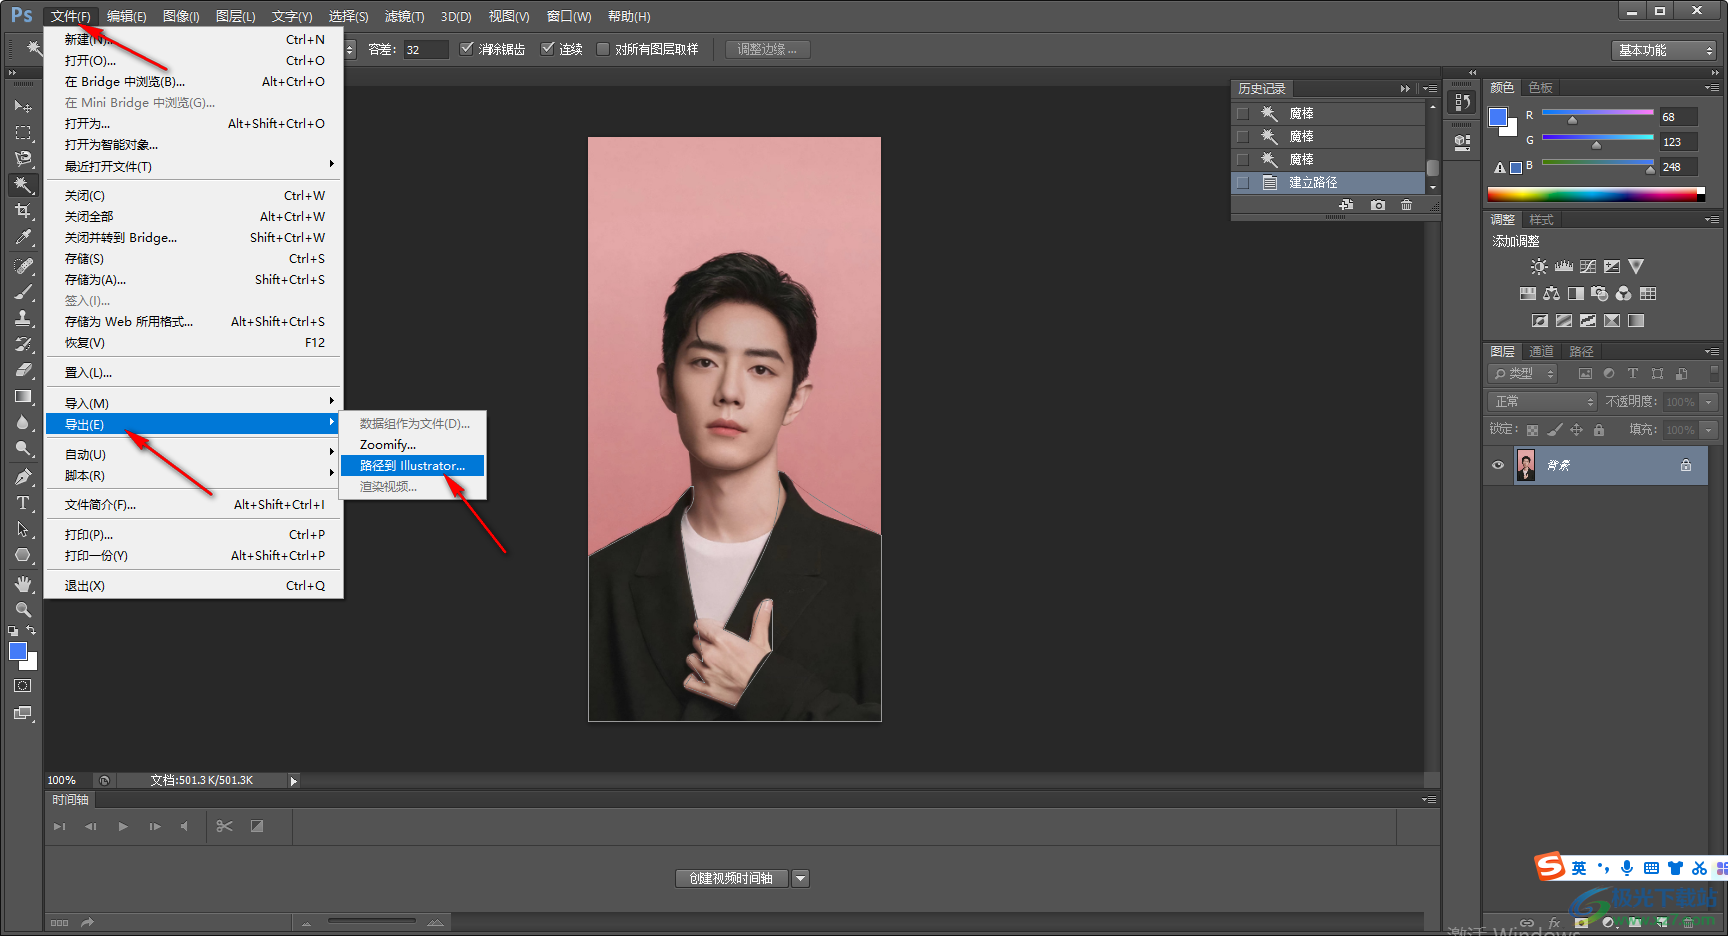The width and height of the screenshot is (1728, 936).
Task: Expand the dropdown beside 创建视频时间轴
Action: point(800,878)
